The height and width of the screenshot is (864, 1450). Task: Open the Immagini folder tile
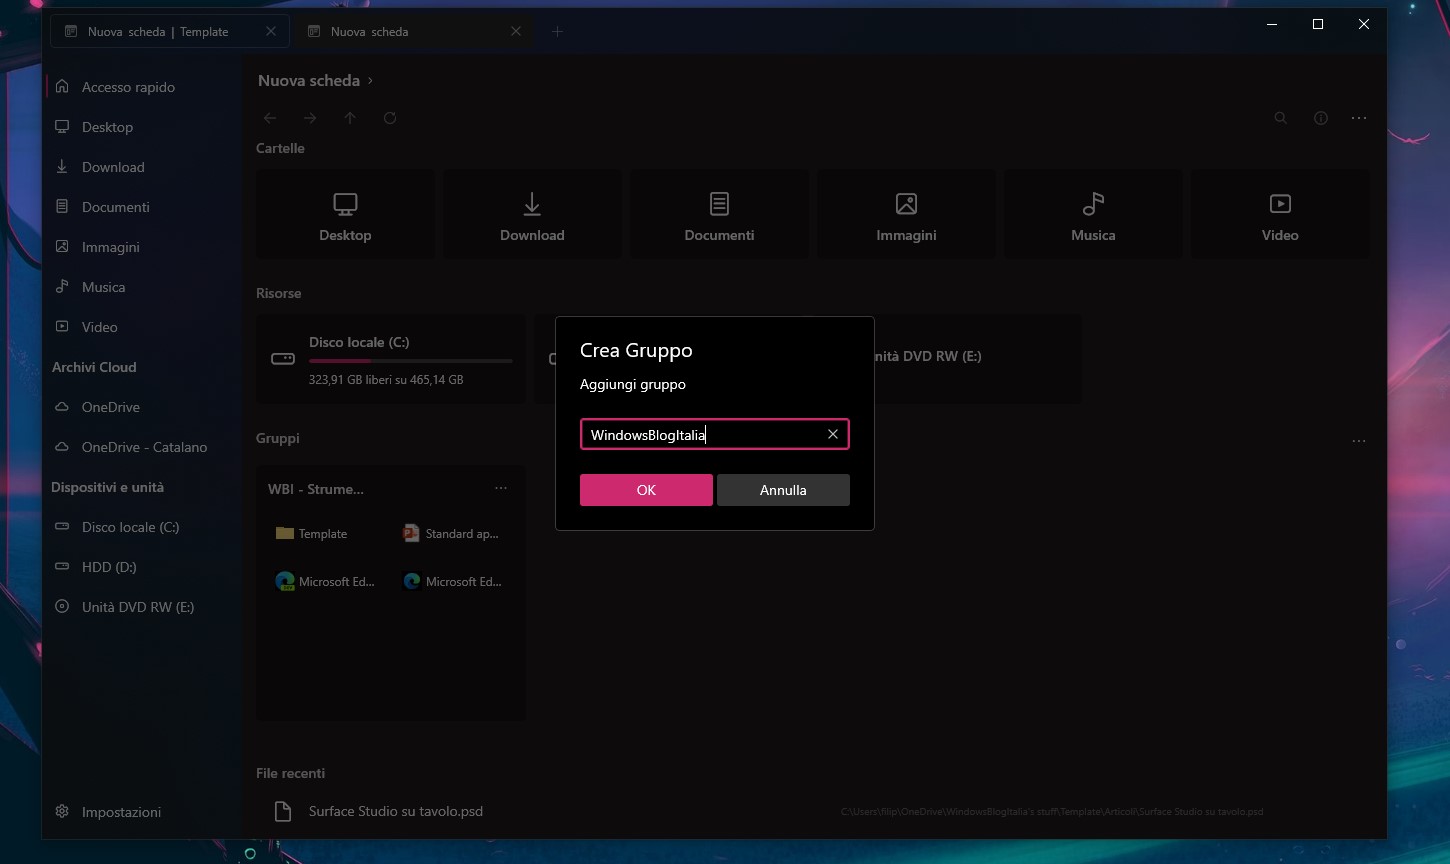pos(906,214)
